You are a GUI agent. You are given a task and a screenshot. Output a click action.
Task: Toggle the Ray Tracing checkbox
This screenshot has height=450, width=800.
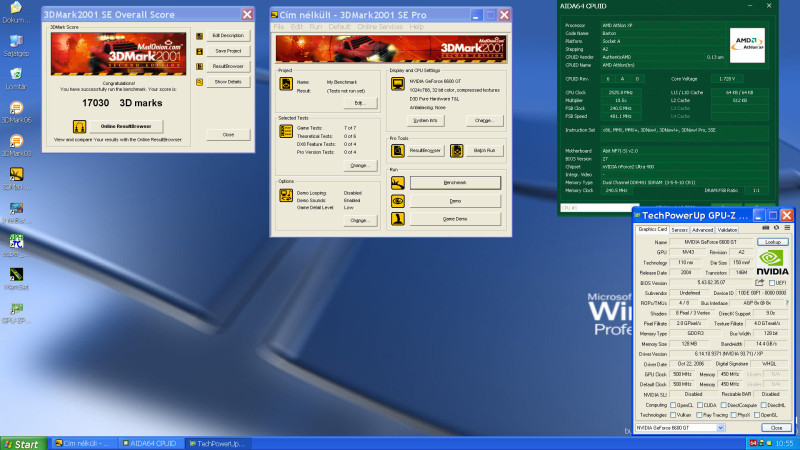tap(699, 415)
